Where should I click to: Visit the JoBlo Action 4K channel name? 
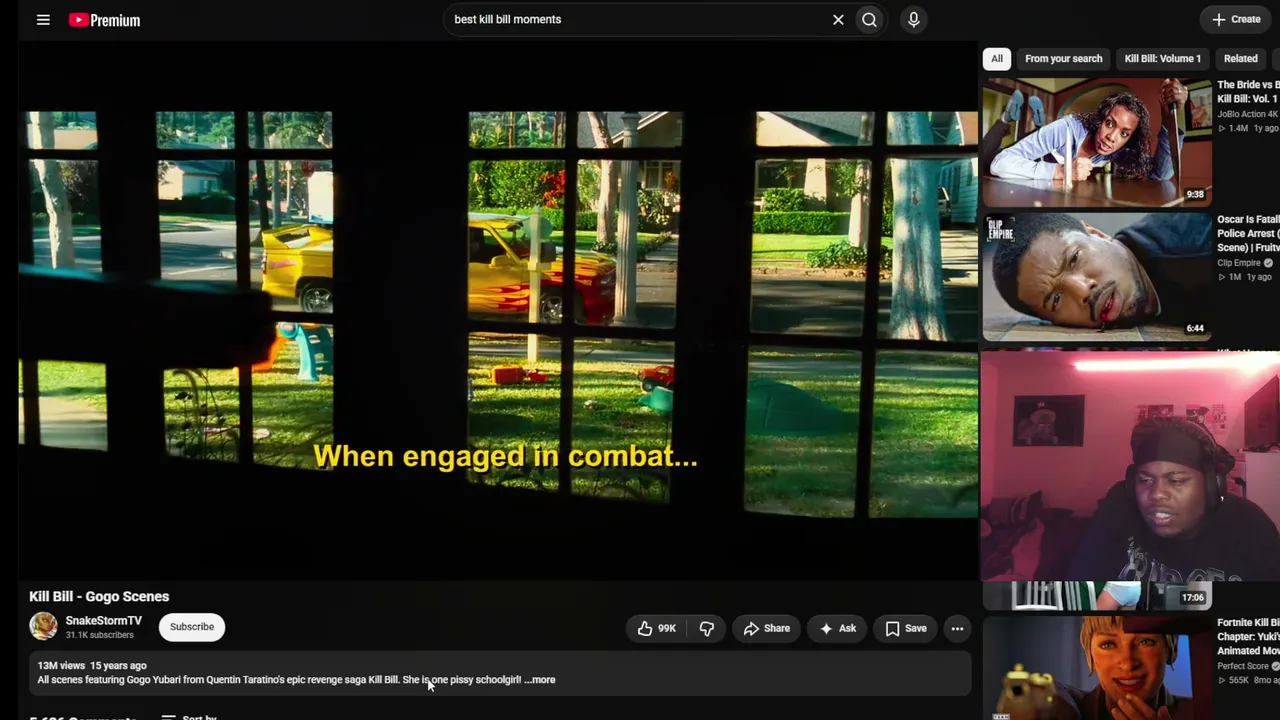(x=1248, y=114)
